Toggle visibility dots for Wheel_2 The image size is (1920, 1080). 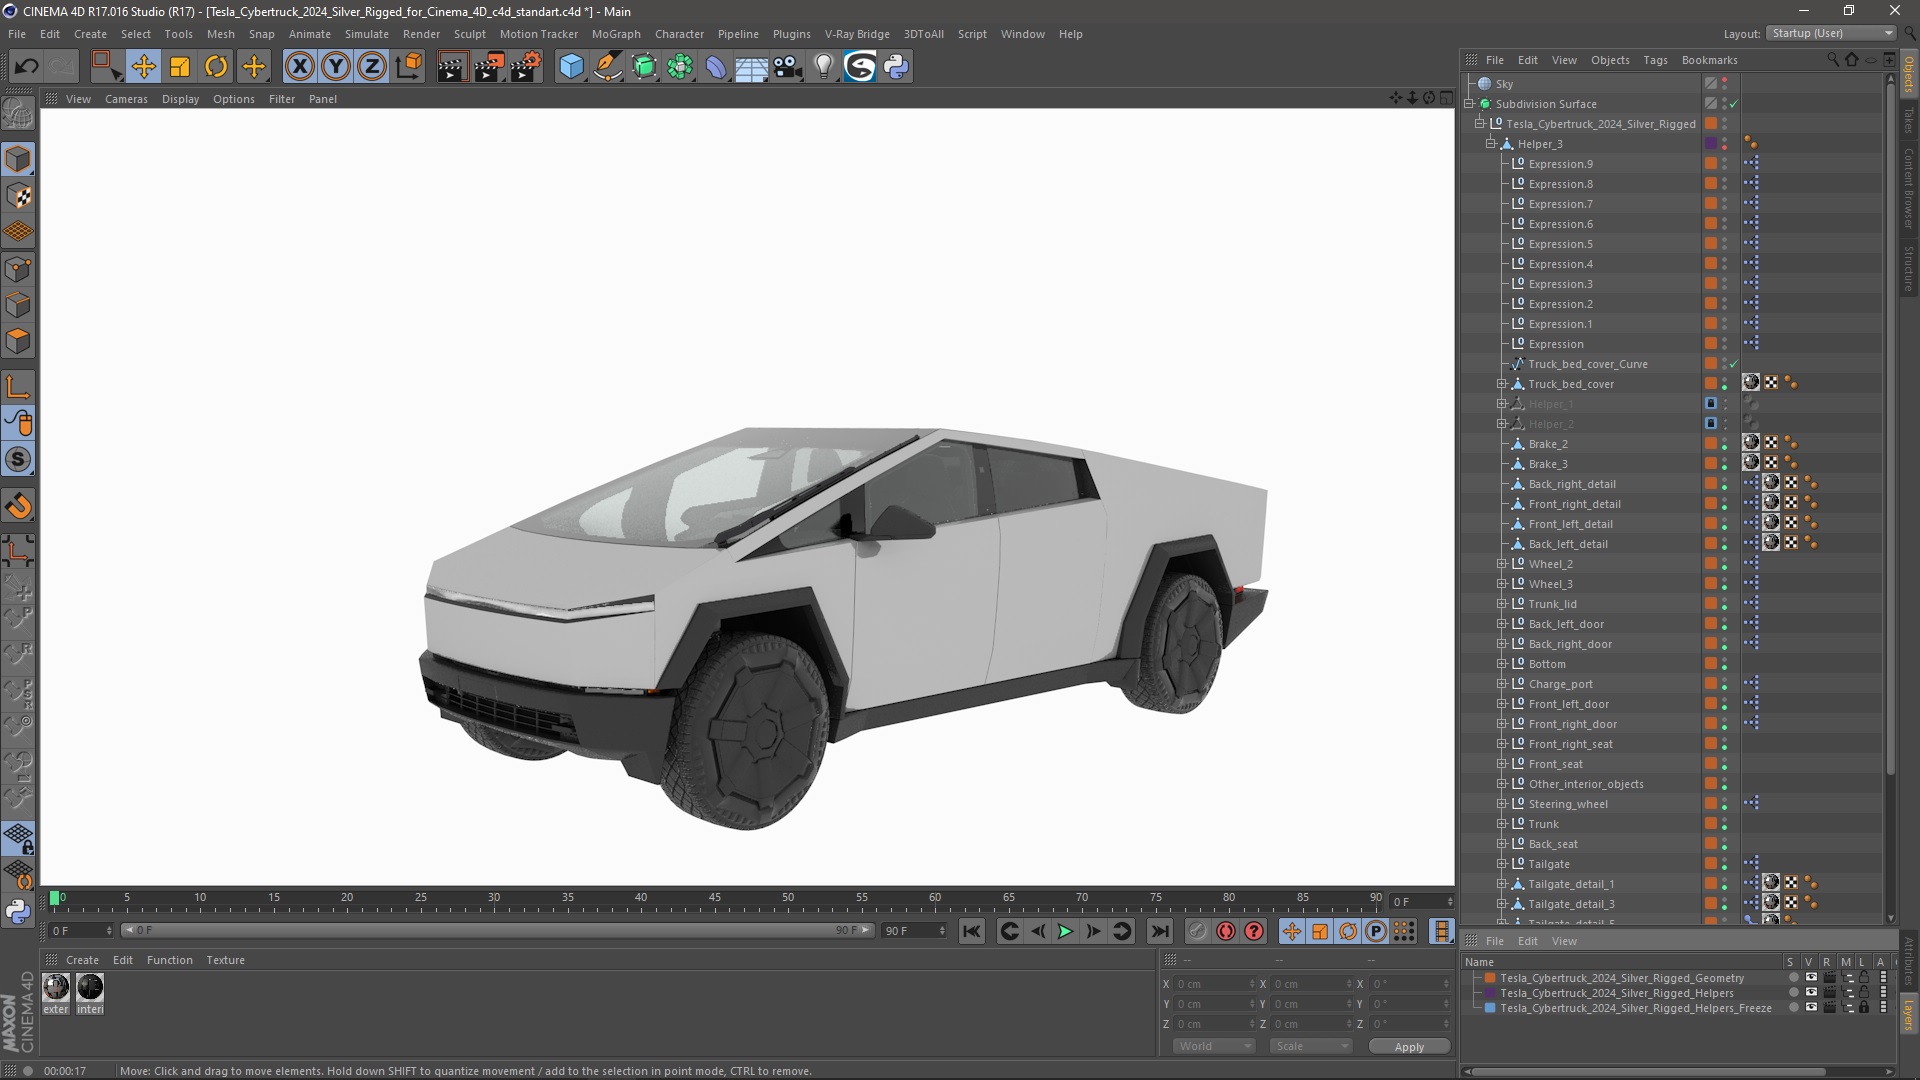pyautogui.click(x=1725, y=564)
